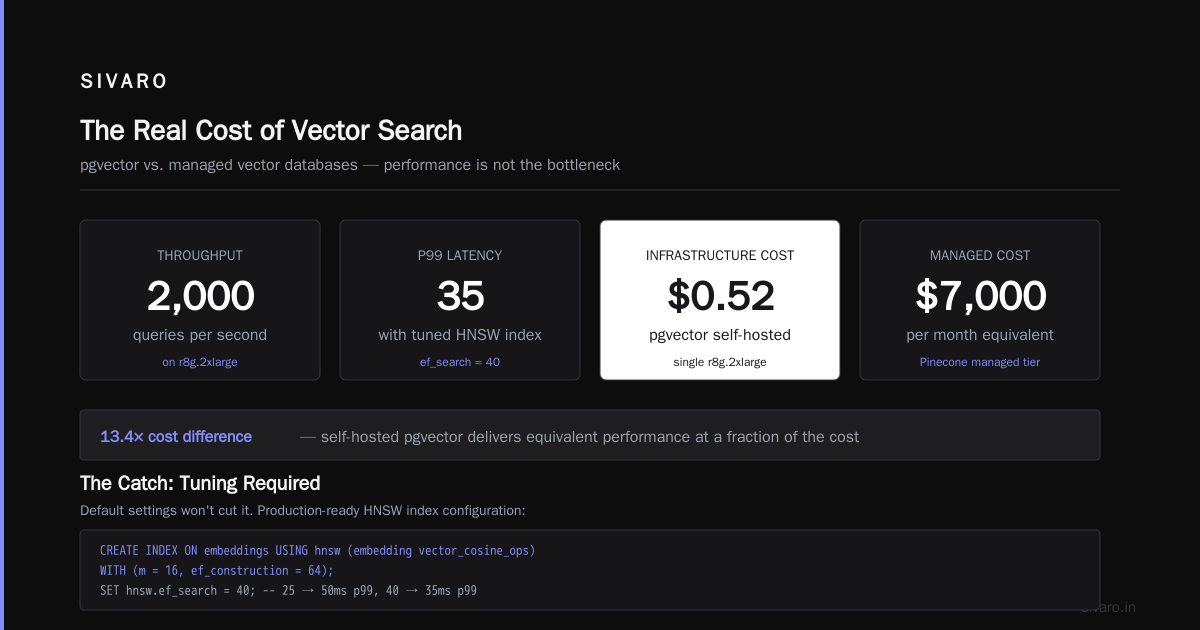Click 'single r8g.2xlarge' caption

point(720,362)
